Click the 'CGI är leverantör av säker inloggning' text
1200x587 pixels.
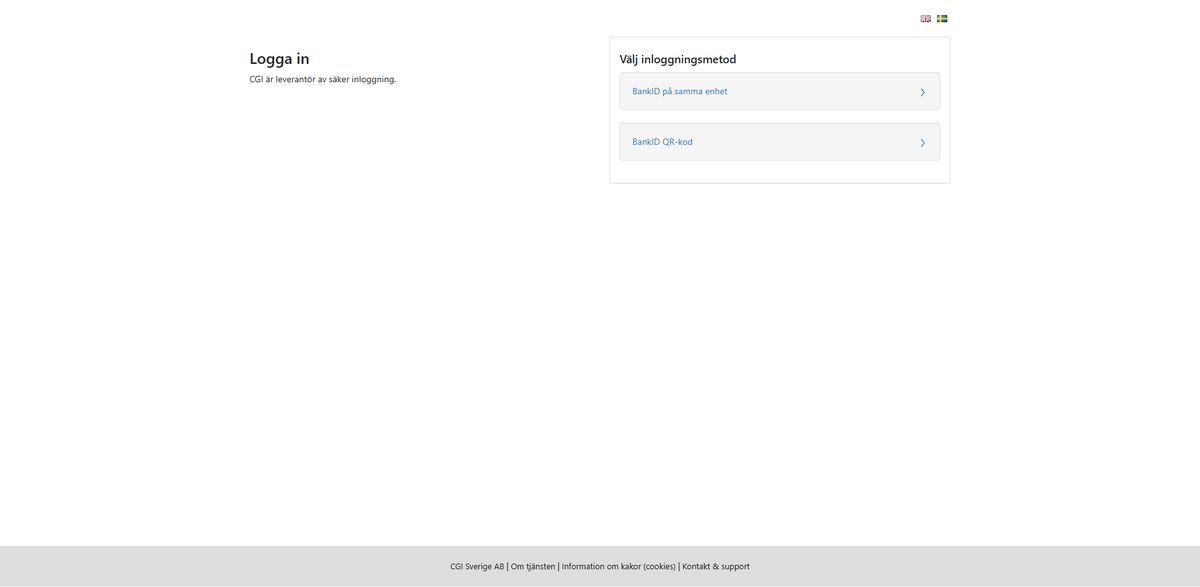coord(322,79)
